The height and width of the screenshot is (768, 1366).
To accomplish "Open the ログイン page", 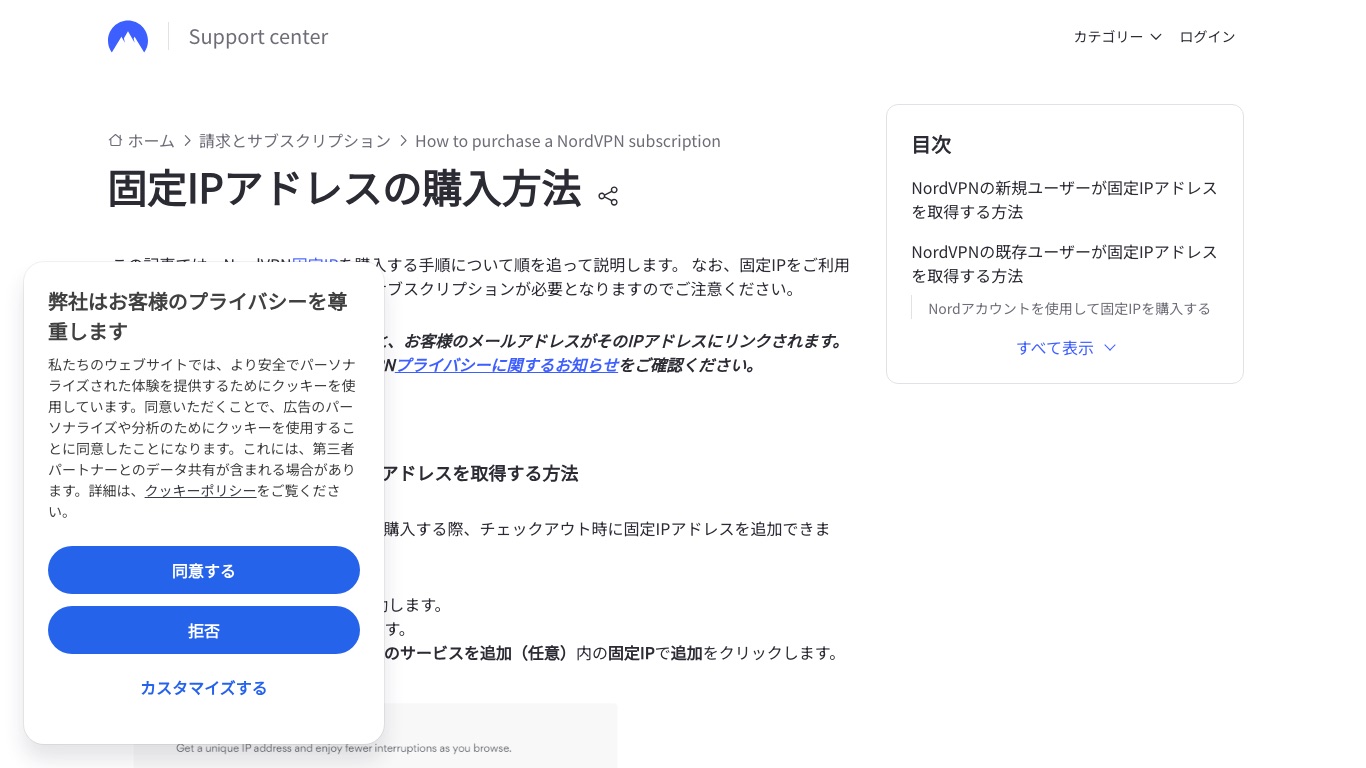I will pos(1207,37).
